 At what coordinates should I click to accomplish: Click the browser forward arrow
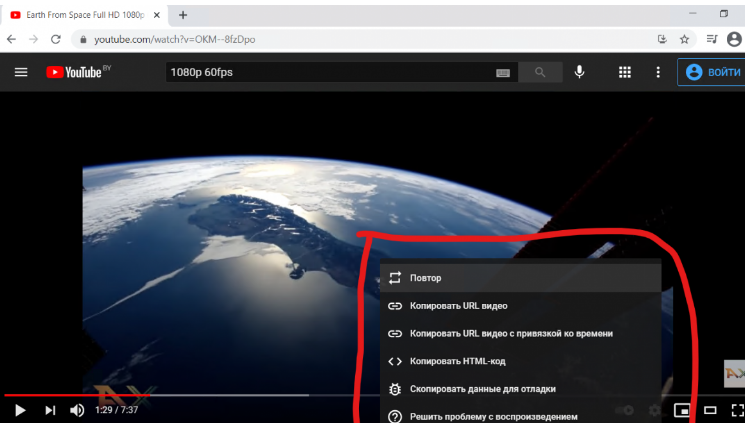point(33,39)
